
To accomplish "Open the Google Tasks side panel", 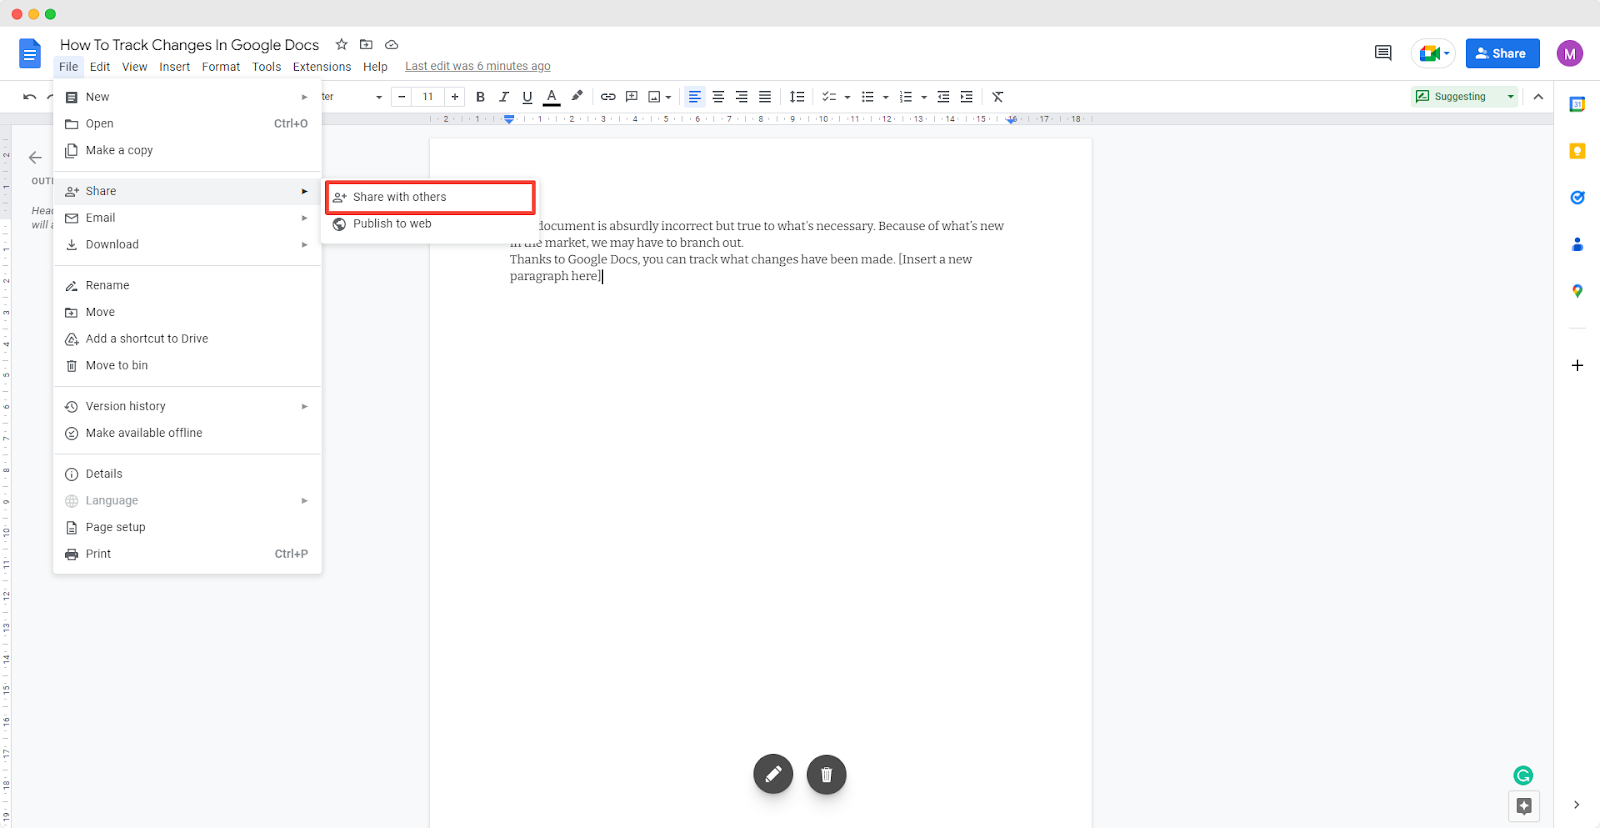I will (x=1577, y=197).
